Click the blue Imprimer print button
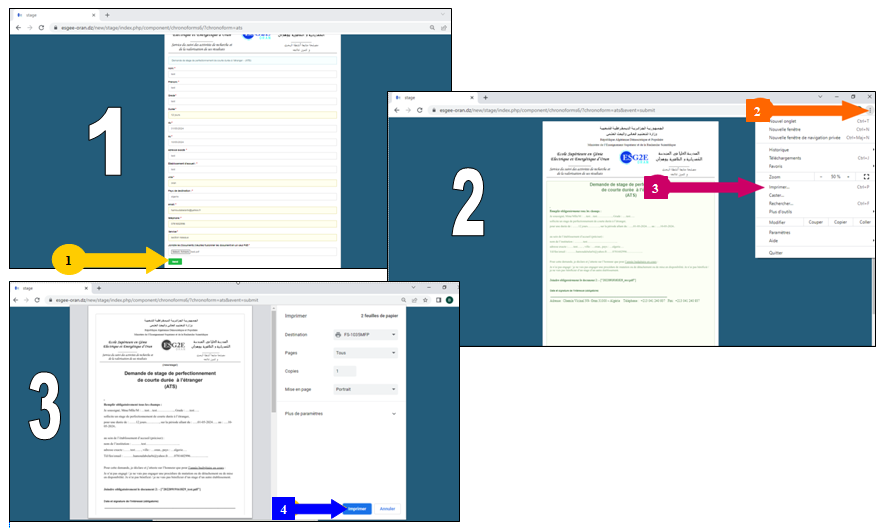 tap(355, 509)
